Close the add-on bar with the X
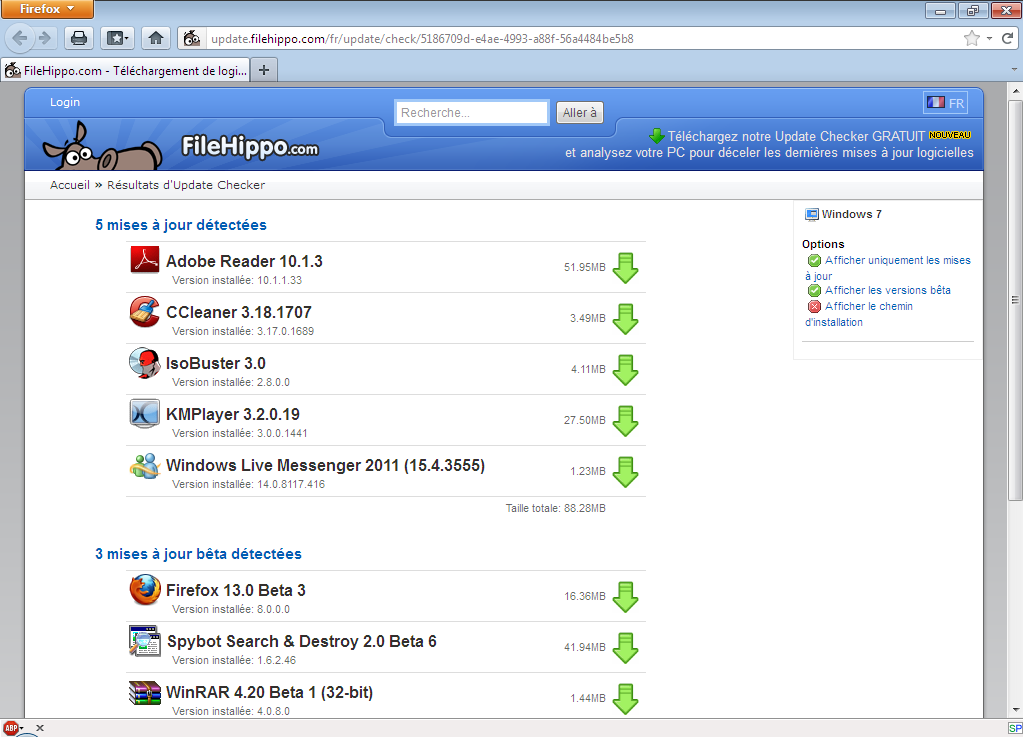1023x737 pixels. click(x=40, y=728)
